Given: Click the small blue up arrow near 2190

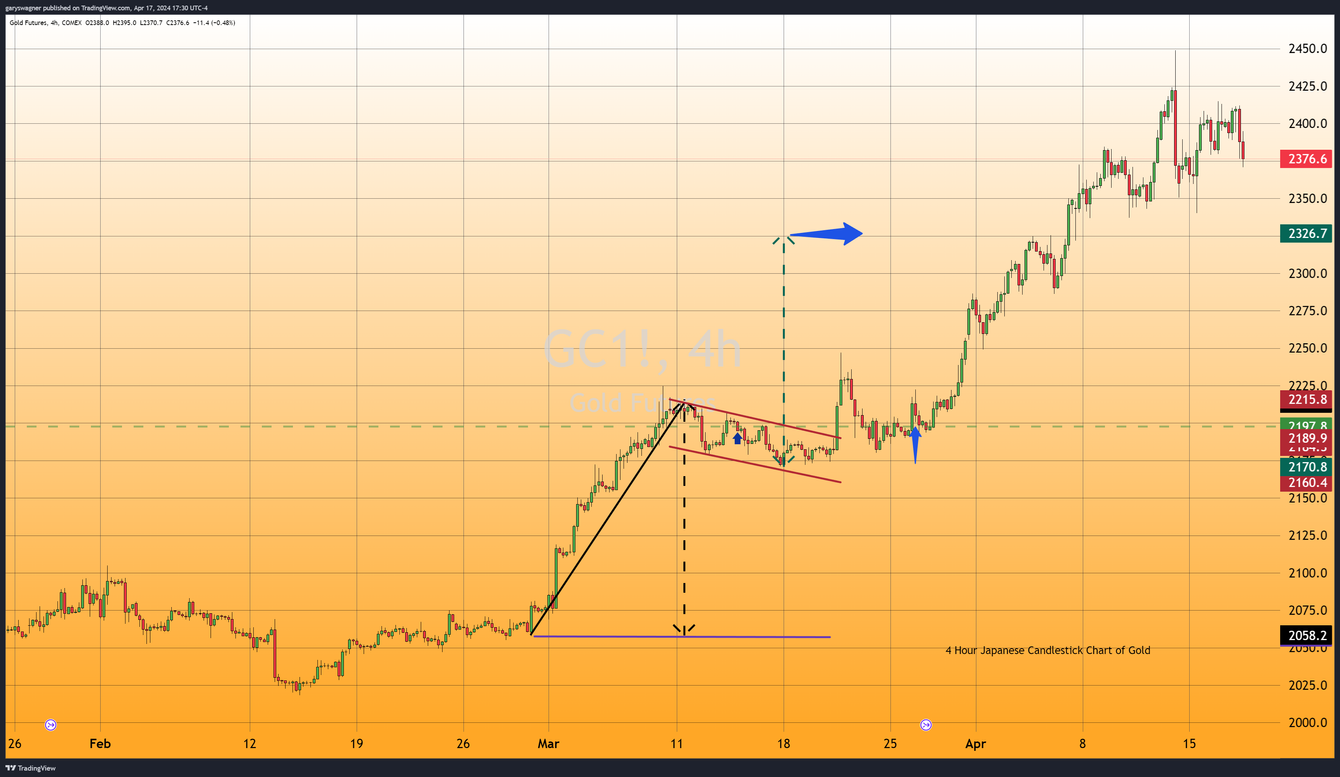Looking at the screenshot, I should pos(737,437).
